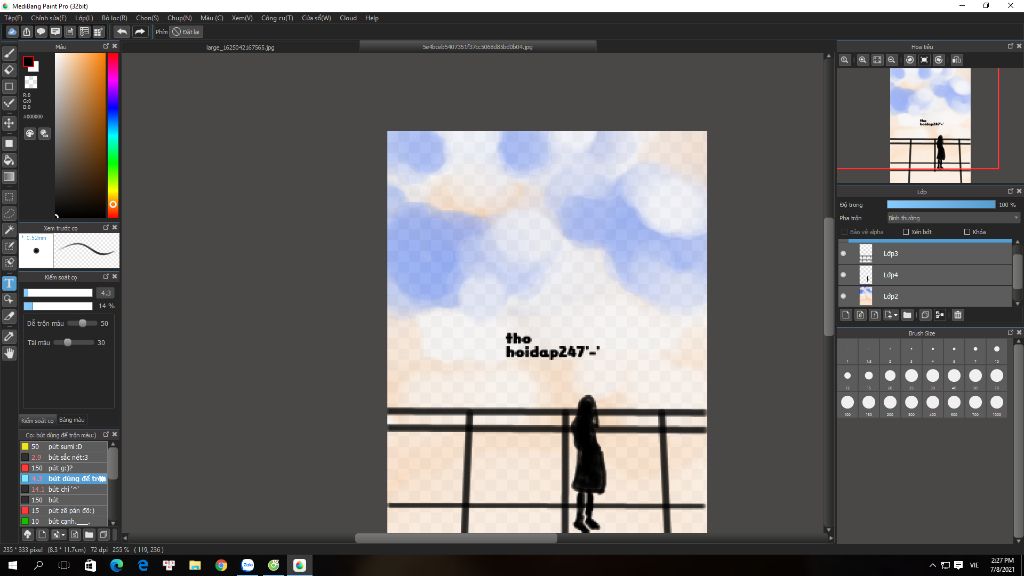Select the Move tool with four arrows
The width and height of the screenshot is (1024, 576).
click(x=9, y=123)
